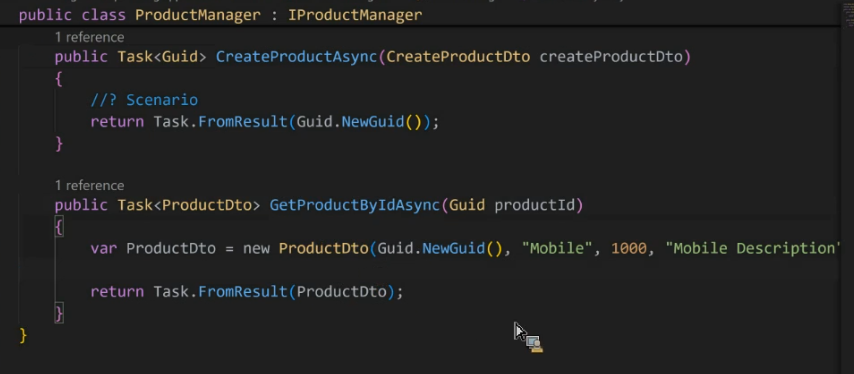Screen dimensions: 854x374
Task: Click the GetProductByIdAsync method name
Action: pos(355,205)
